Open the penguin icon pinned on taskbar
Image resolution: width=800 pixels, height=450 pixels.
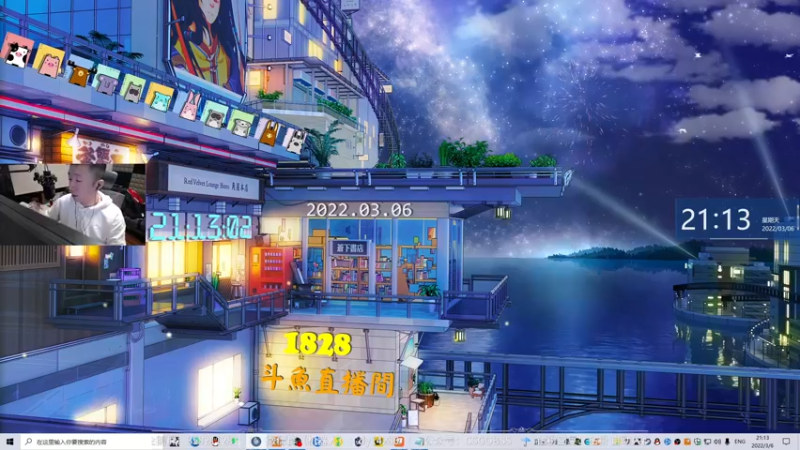coord(215,441)
